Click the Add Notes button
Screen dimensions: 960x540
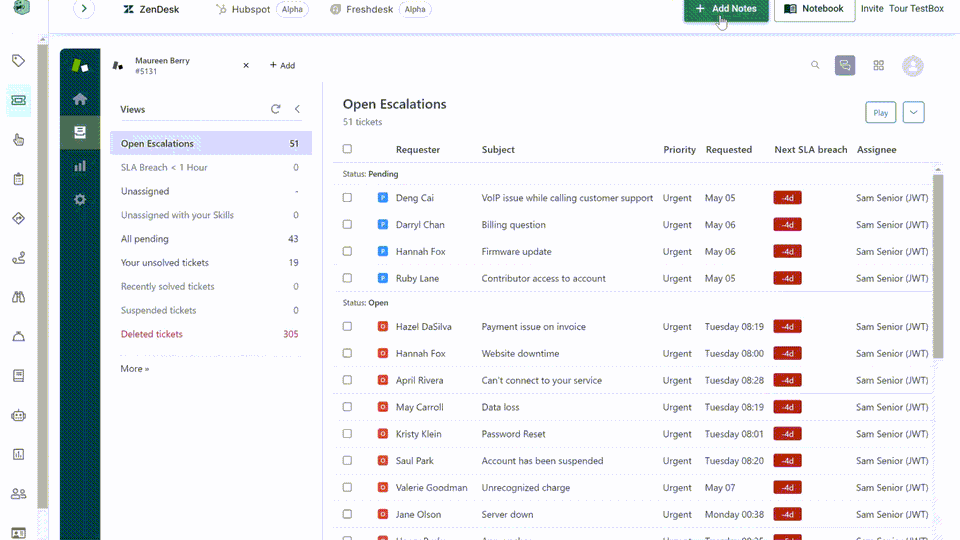tap(726, 9)
